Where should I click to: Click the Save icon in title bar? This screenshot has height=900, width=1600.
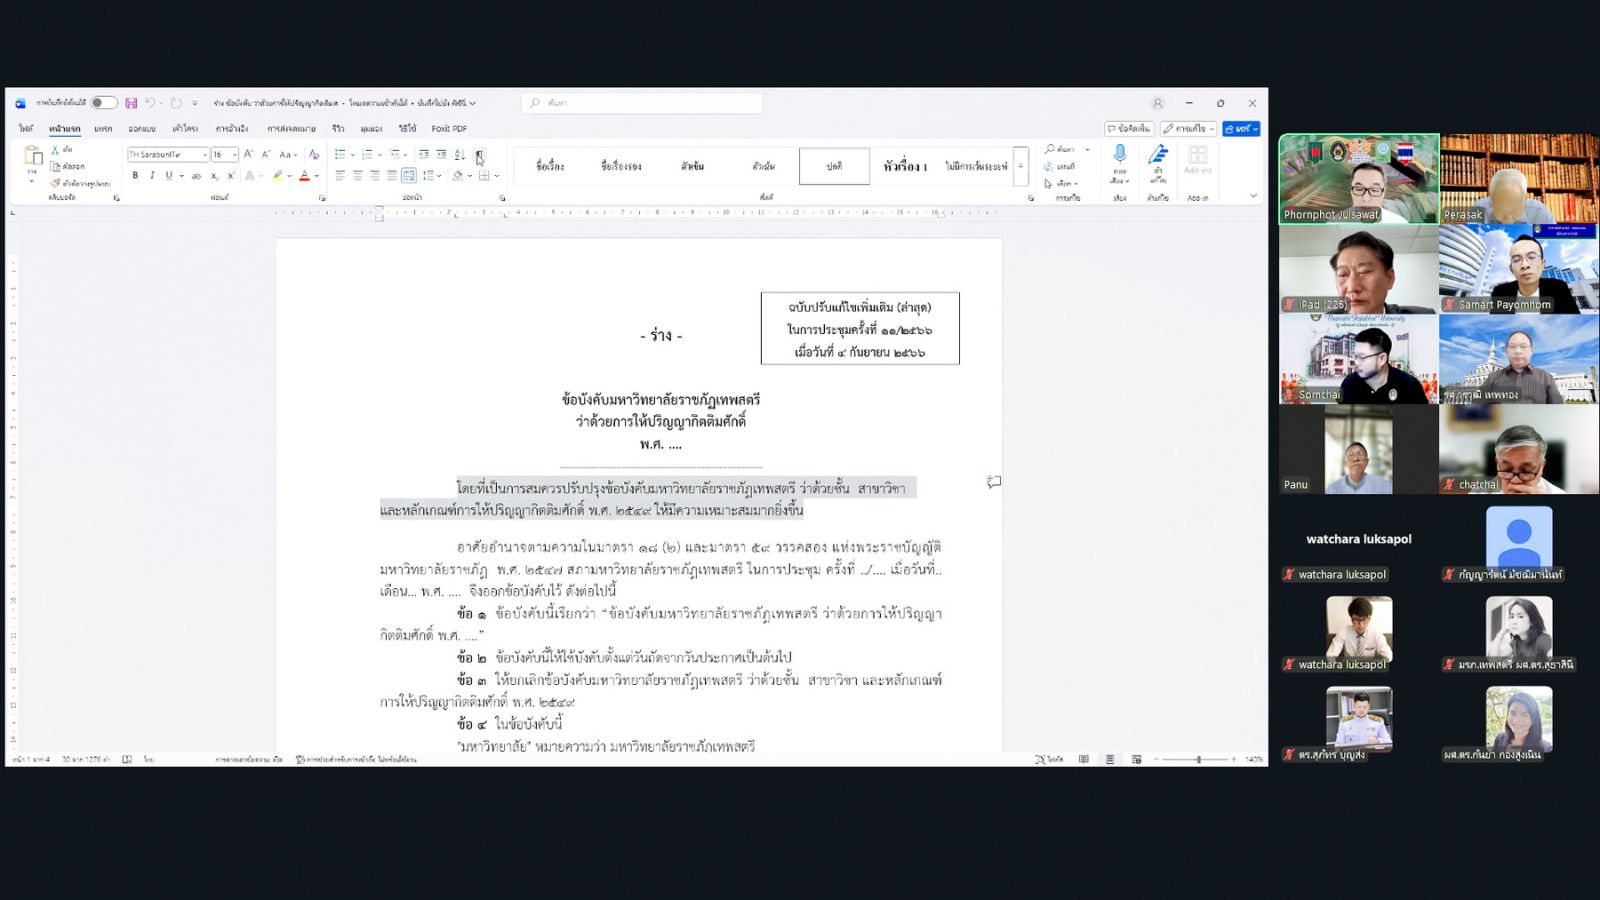point(131,103)
